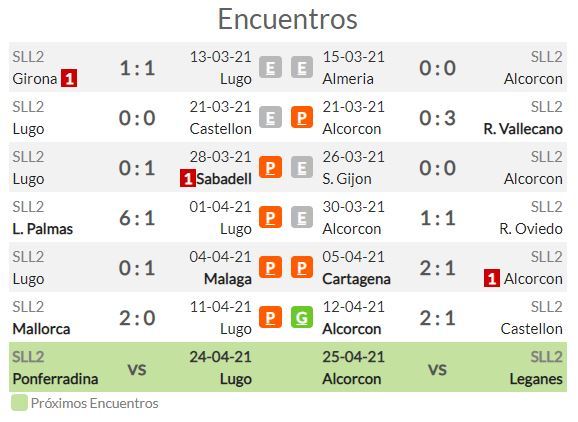
Task: Click the orange P badge for Cartagena vs Alcorcon
Action: point(302,267)
